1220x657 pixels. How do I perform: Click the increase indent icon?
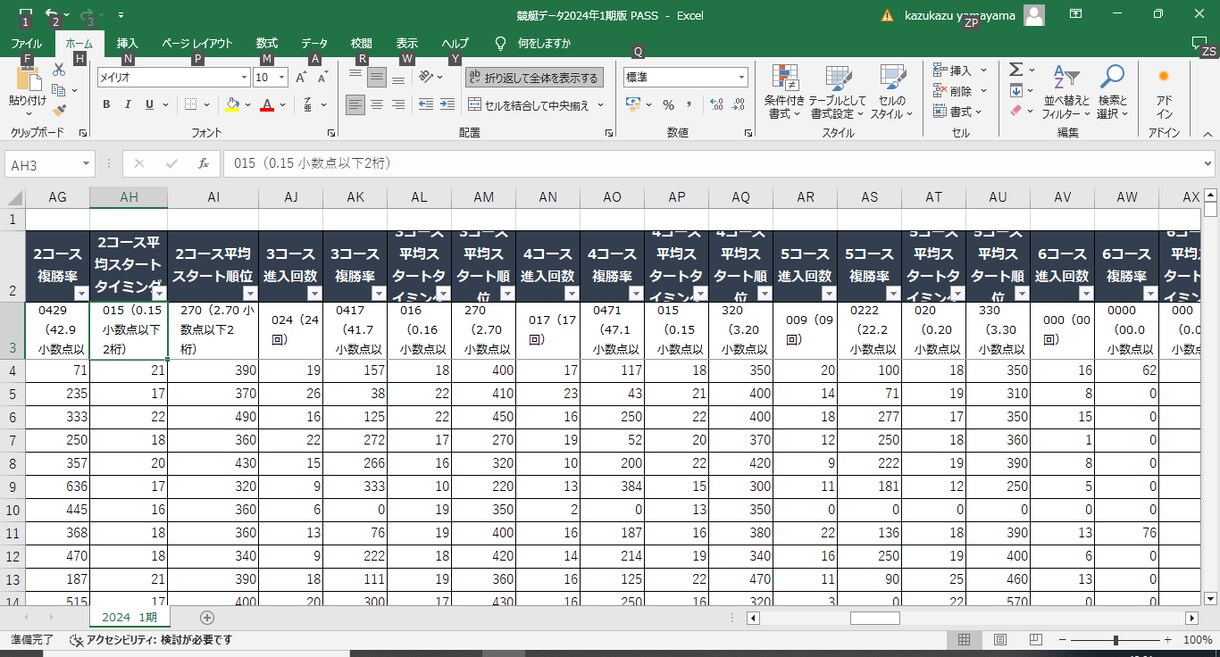point(445,104)
